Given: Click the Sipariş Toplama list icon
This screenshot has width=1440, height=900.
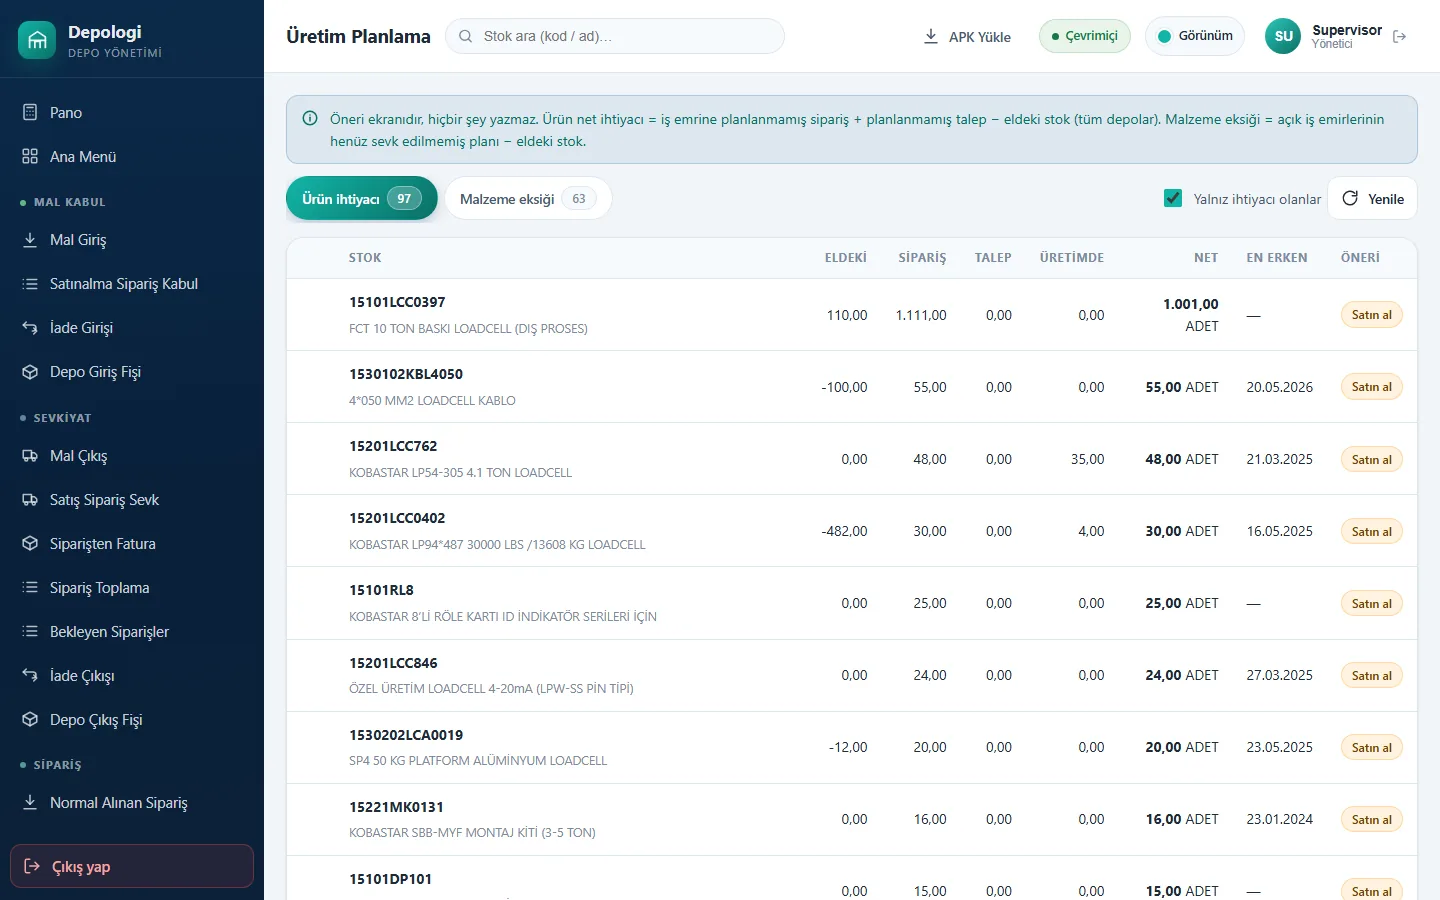Looking at the screenshot, I should tap(30, 588).
